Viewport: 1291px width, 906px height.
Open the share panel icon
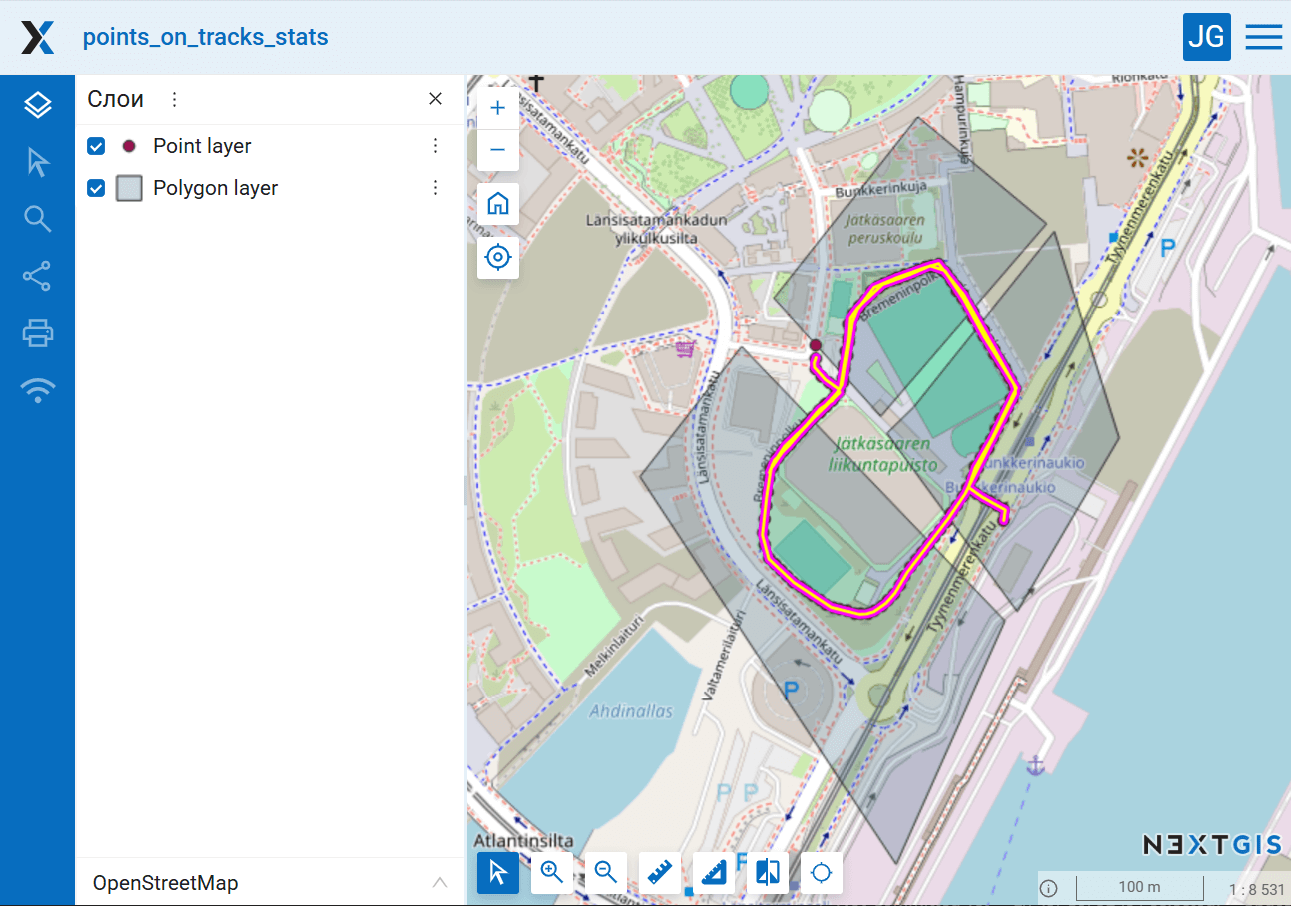38,276
